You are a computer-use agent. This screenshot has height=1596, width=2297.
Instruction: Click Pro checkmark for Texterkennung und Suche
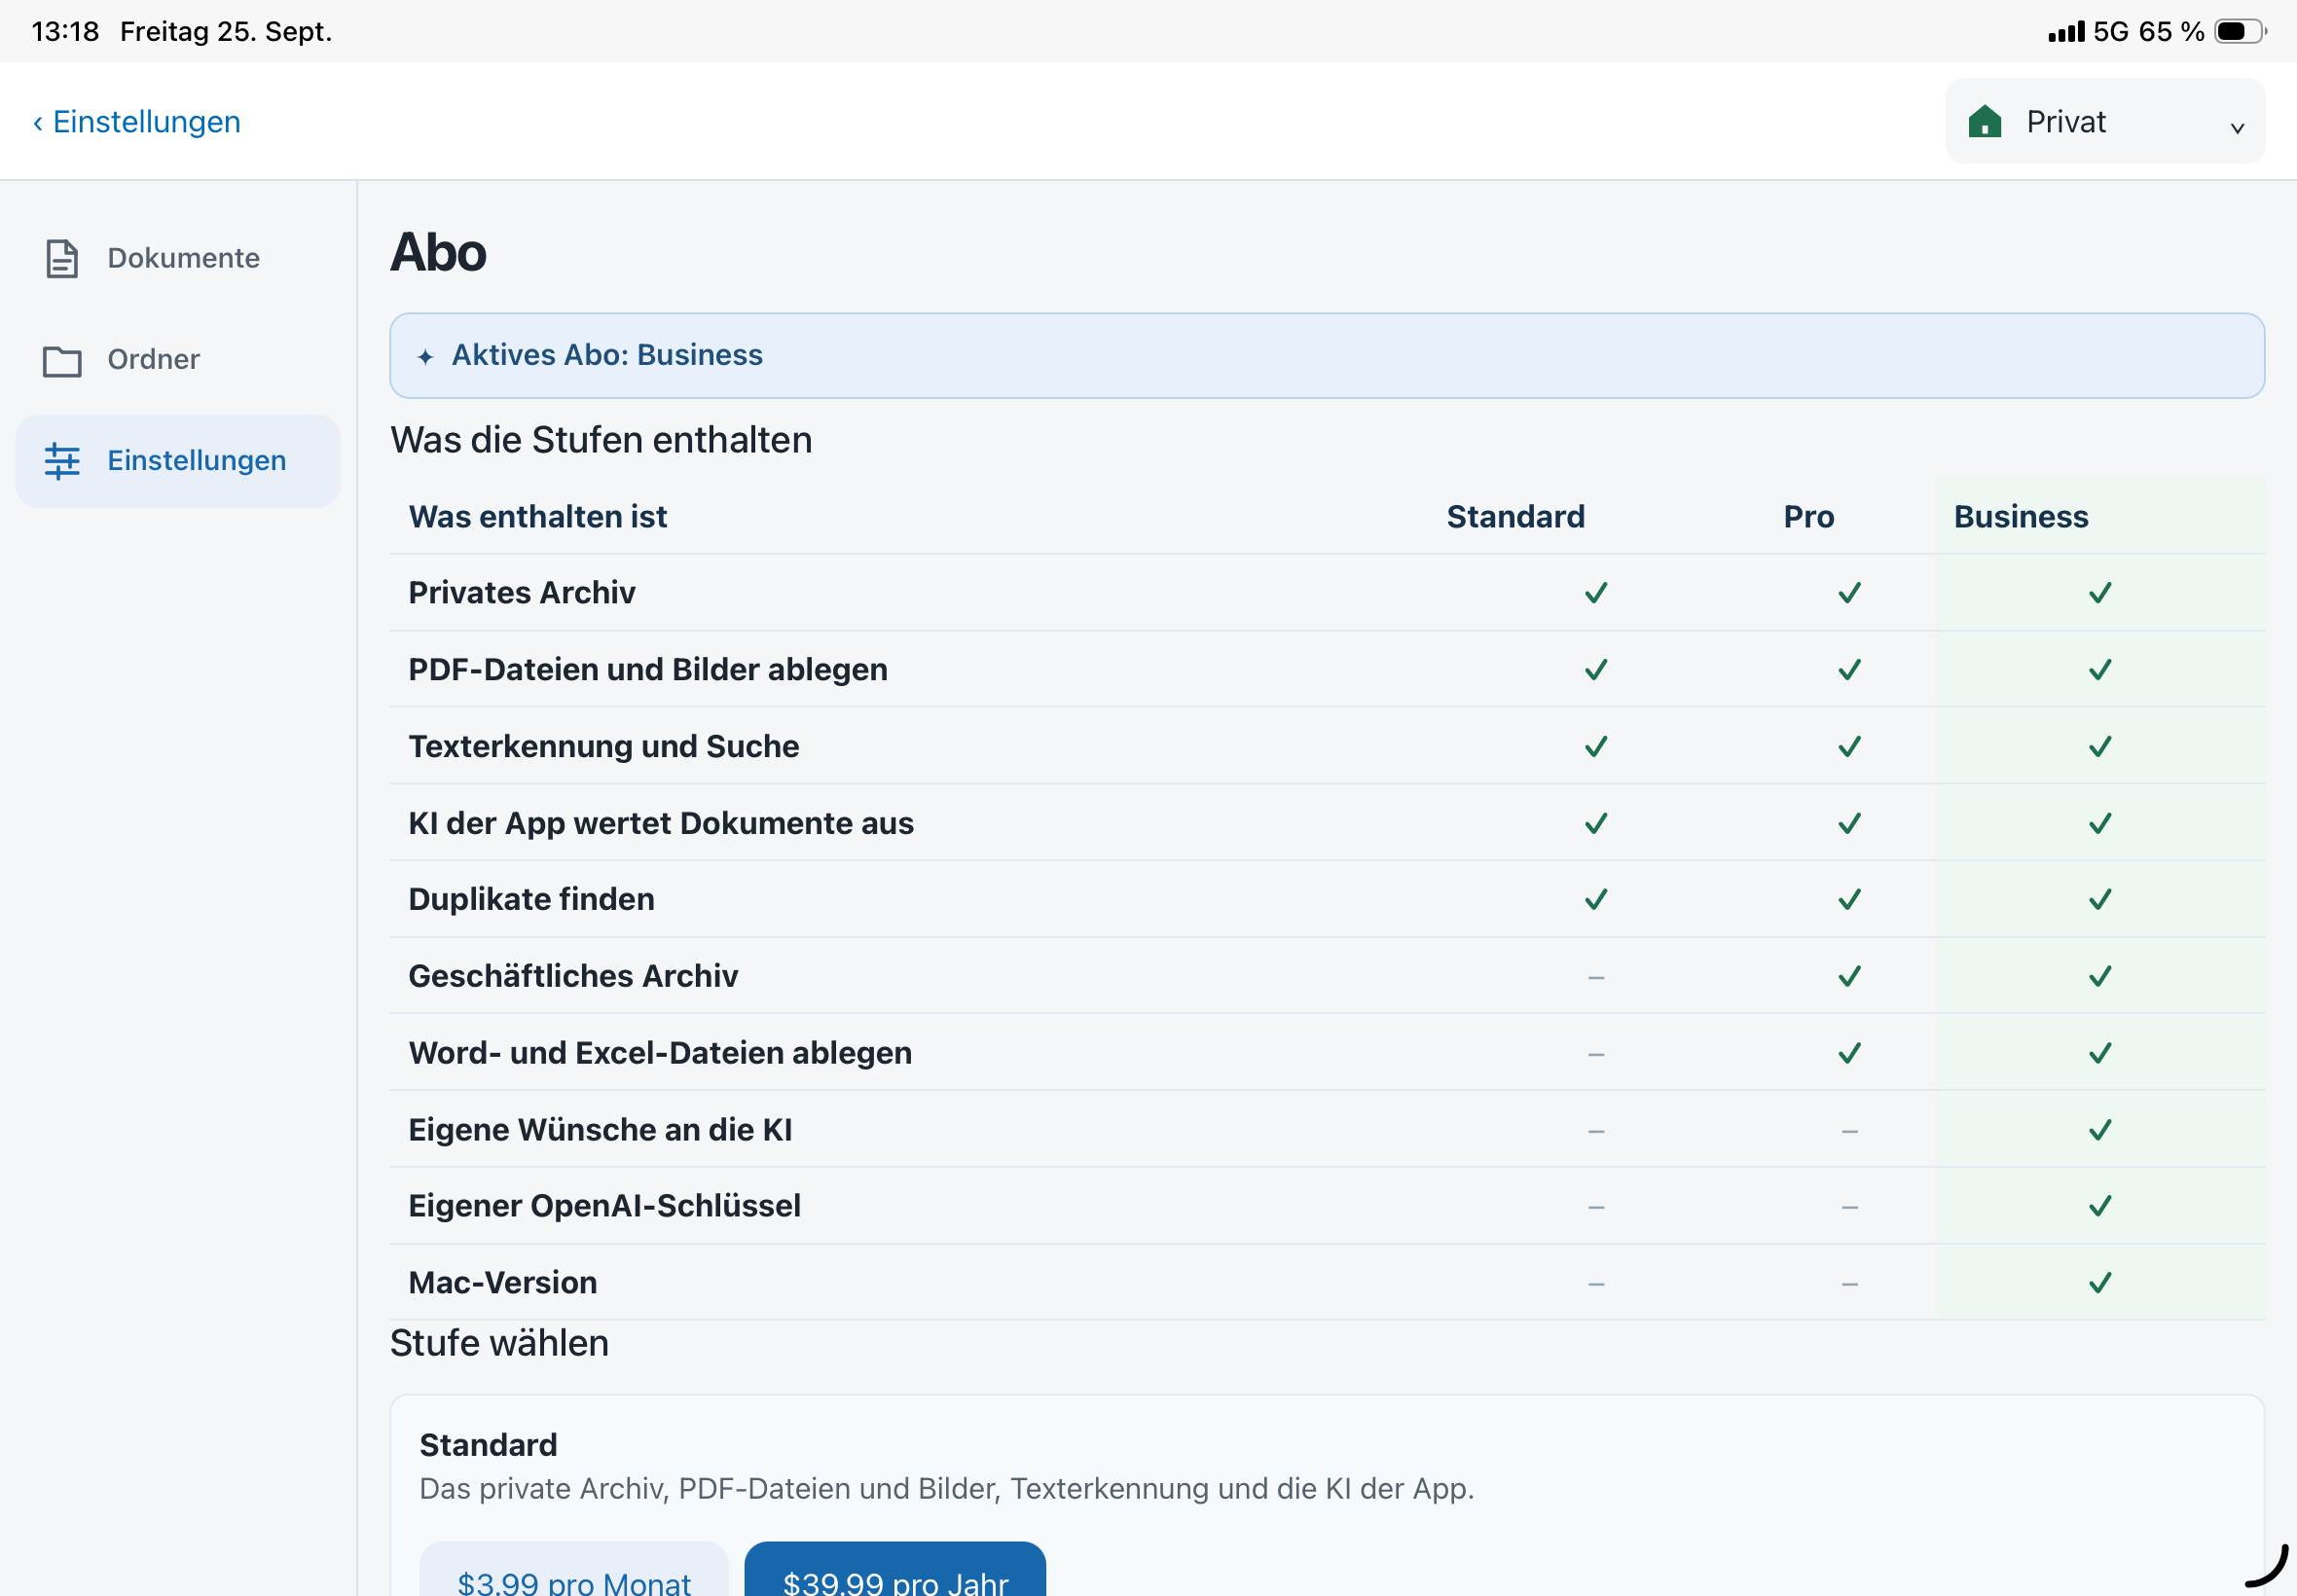tap(1849, 747)
